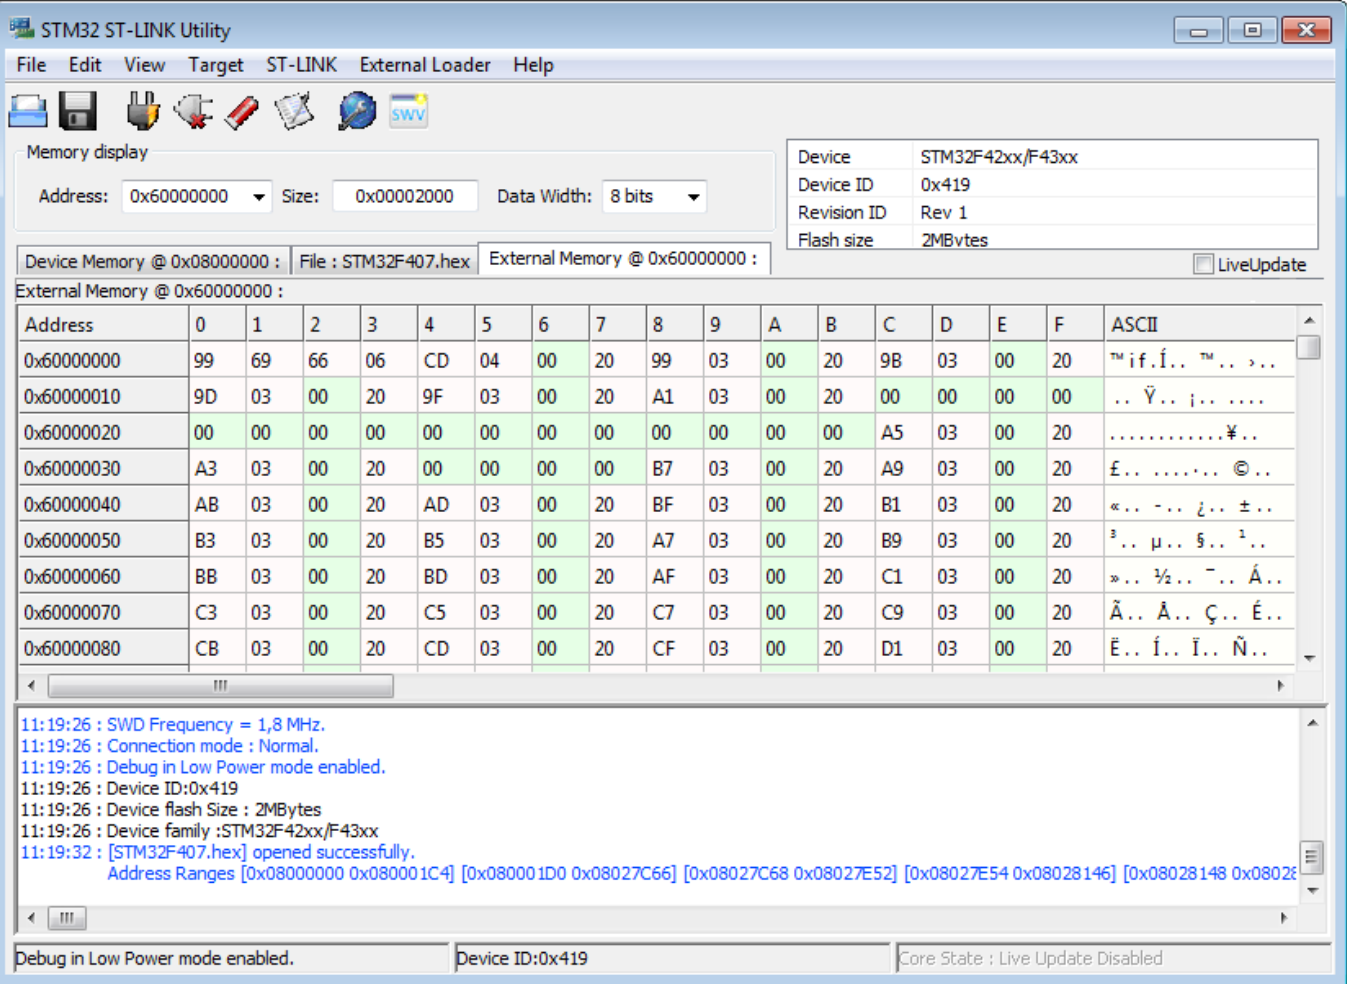This screenshot has height=984, width=1347.
Task: Select row address 0x60000030
Action: tap(104, 469)
